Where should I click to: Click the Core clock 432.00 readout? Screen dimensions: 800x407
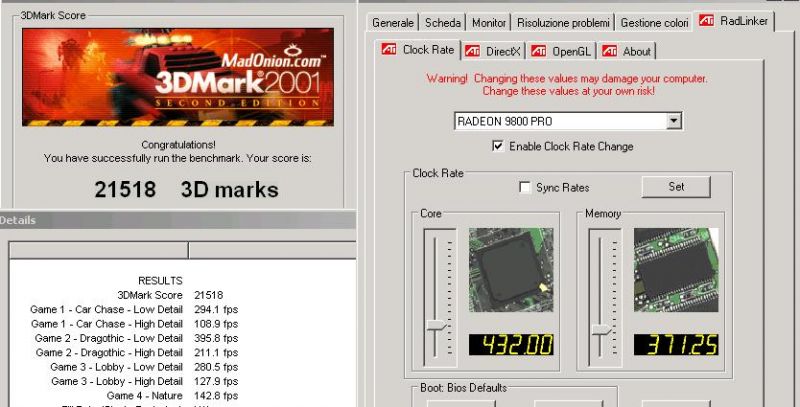pyautogui.click(x=511, y=345)
